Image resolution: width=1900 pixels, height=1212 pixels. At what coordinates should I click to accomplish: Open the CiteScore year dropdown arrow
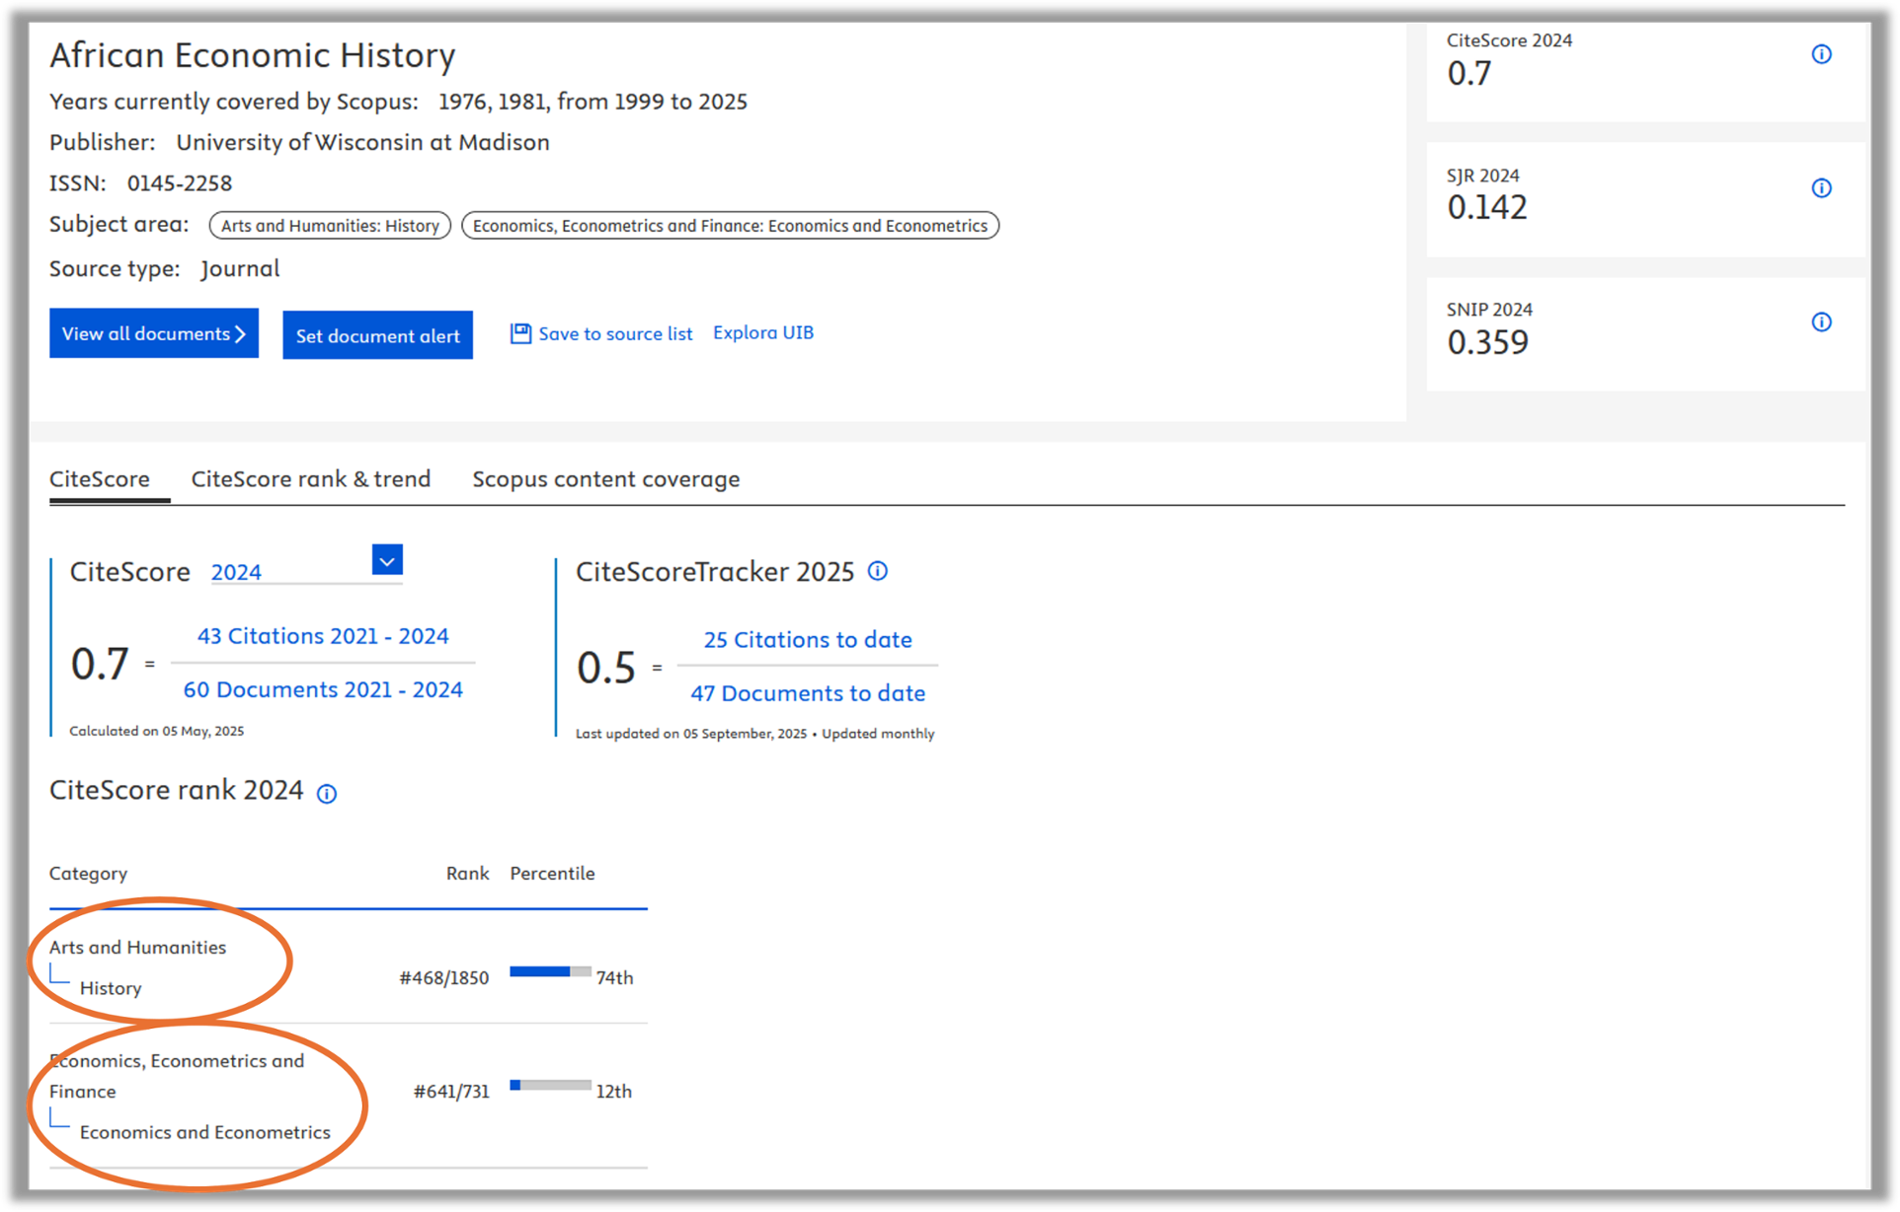pos(387,560)
